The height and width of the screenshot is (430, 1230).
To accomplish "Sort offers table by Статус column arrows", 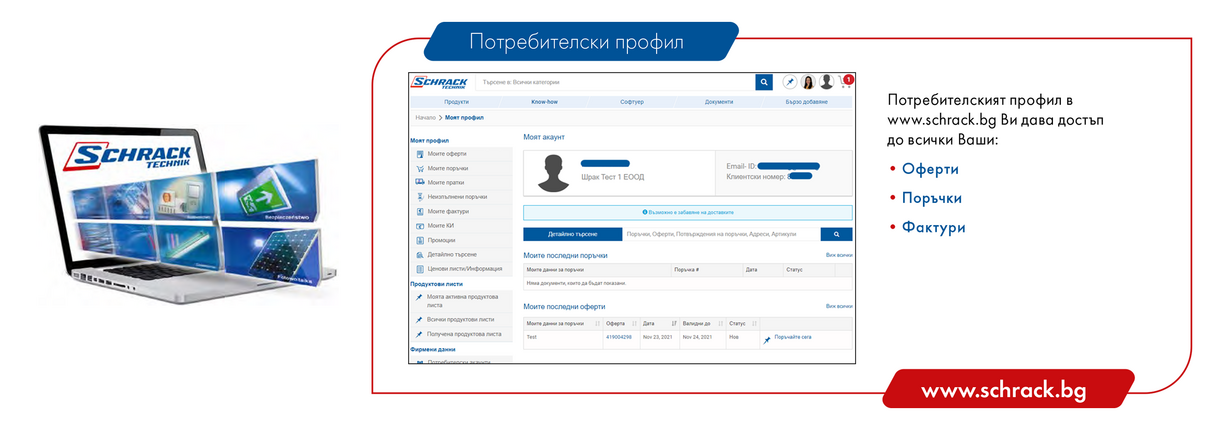I will click(754, 324).
